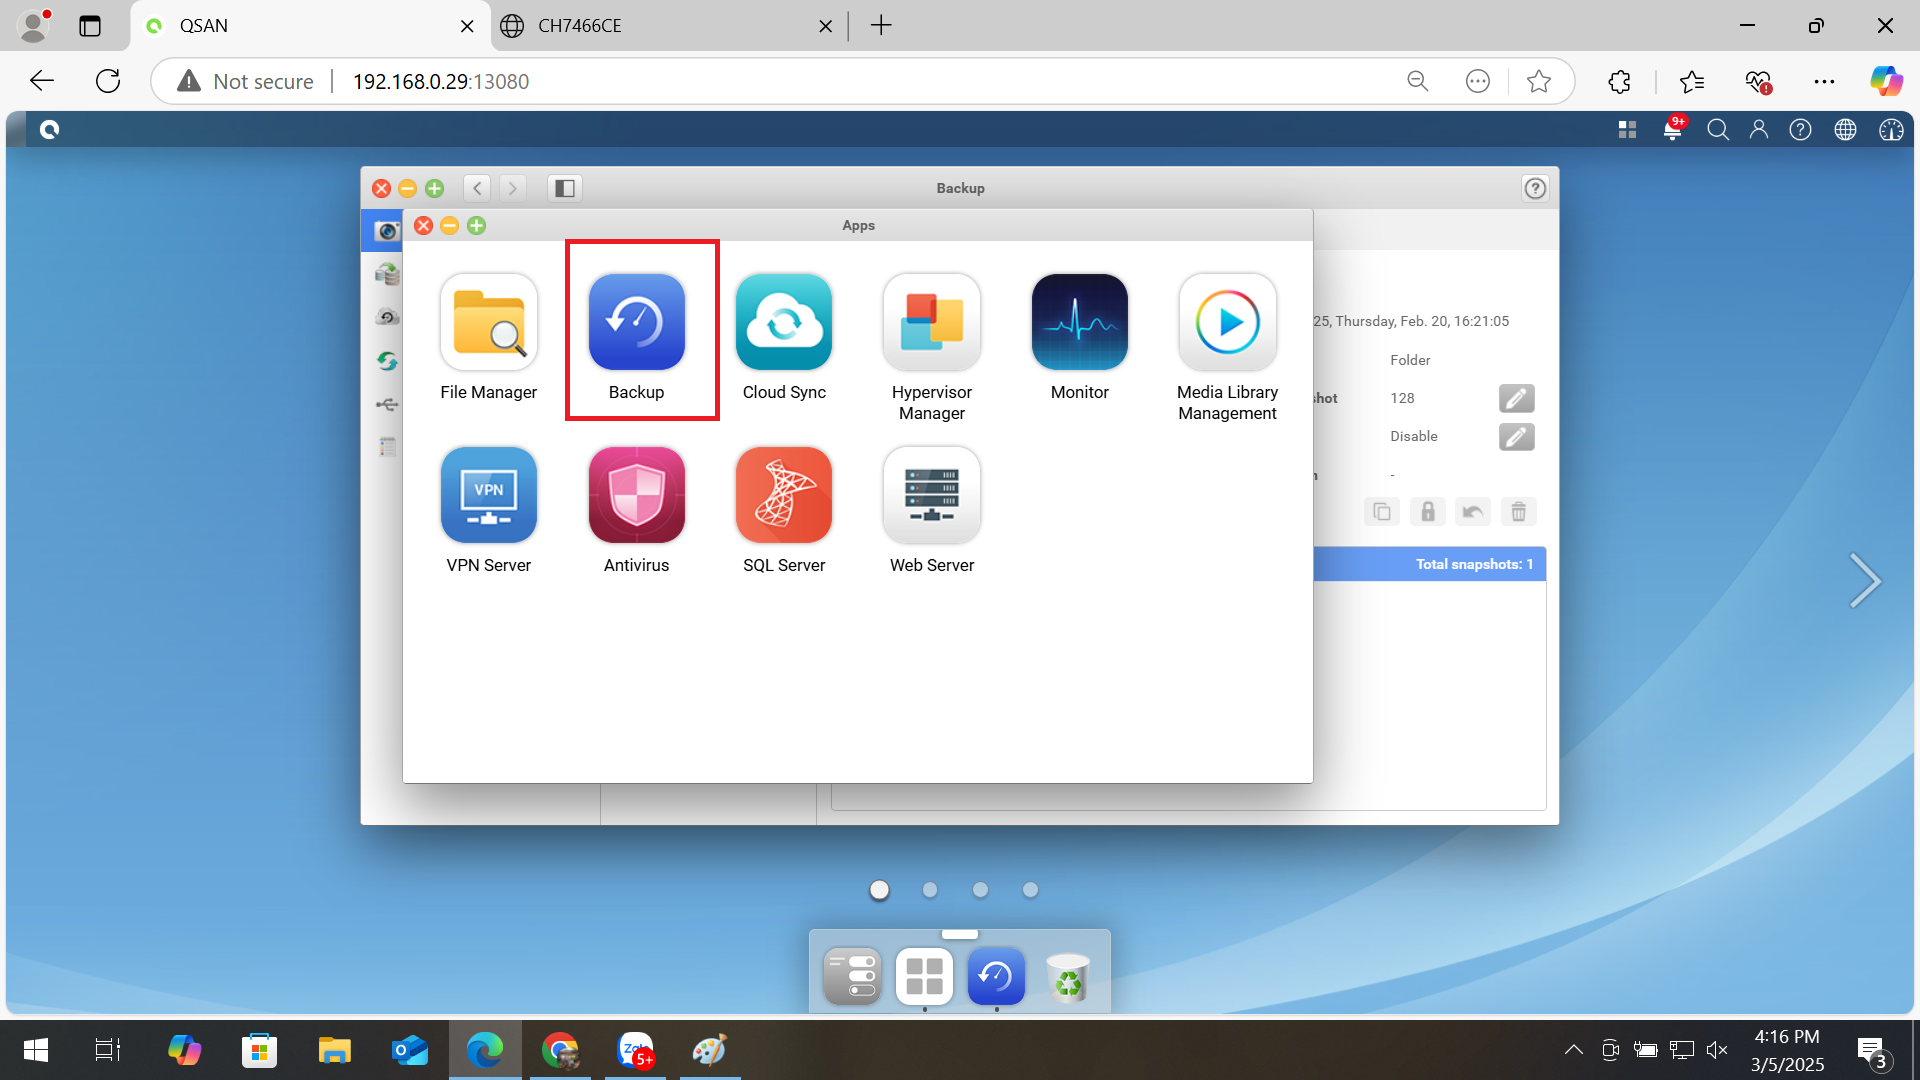This screenshot has height=1080, width=1920.
Task: Select the second desktop page dot
Action: click(930, 889)
